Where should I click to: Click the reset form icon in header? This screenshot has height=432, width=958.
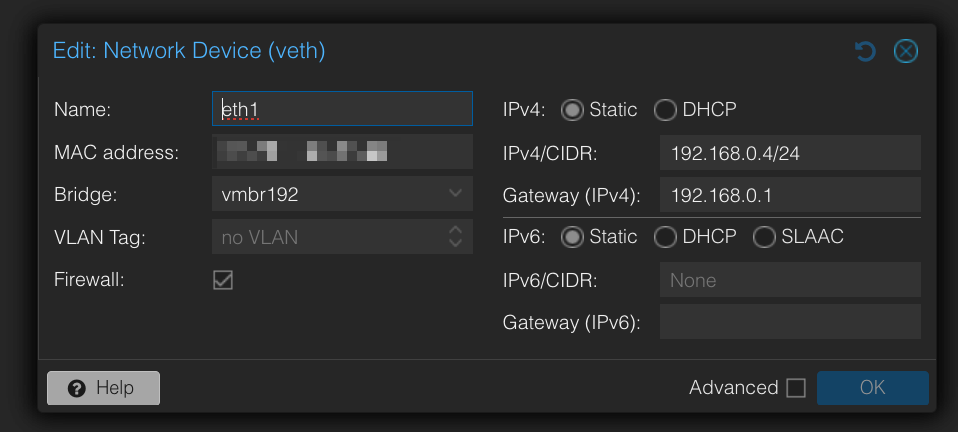click(x=866, y=51)
